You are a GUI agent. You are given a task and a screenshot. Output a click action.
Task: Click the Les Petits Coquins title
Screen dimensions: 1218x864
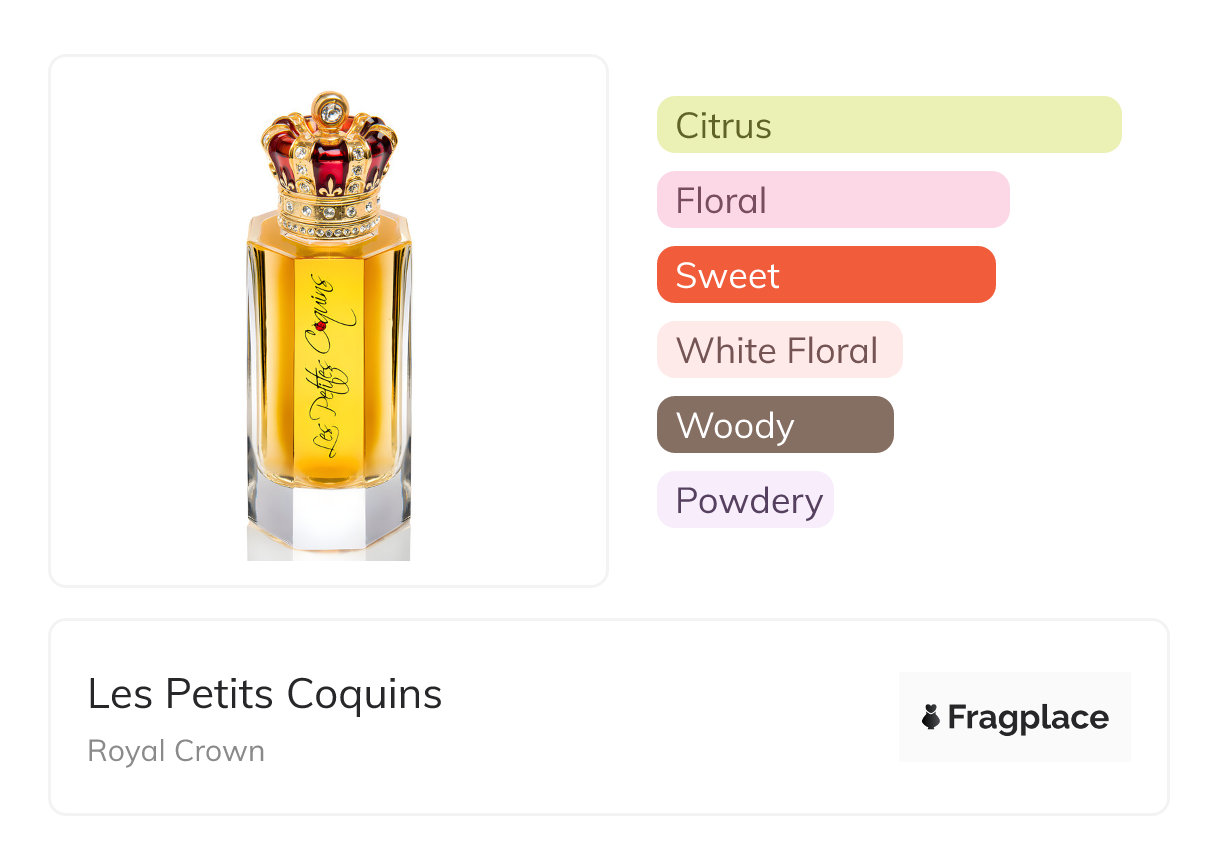pos(265,694)
